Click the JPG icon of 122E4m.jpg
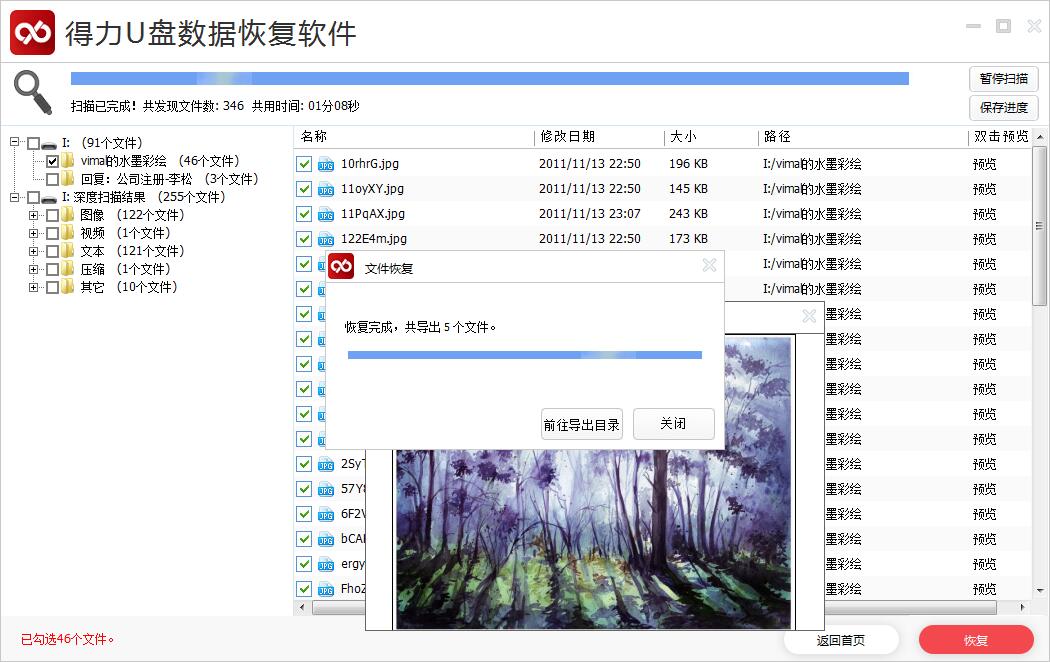The height and width of the screenshot is (662, 1050). point(326,240)
